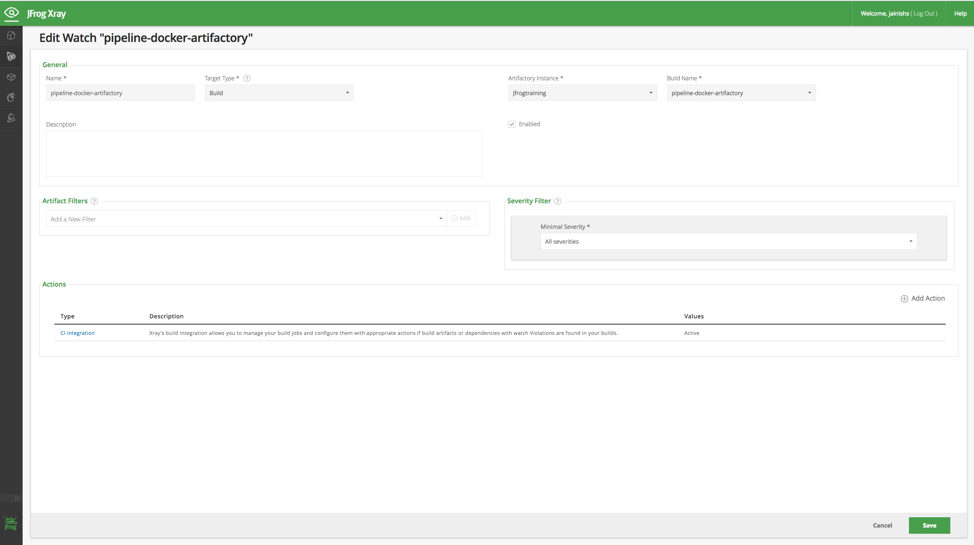Open the Minimal Severity dropdown
Viewport: 974px width, 545px height.
728,241
